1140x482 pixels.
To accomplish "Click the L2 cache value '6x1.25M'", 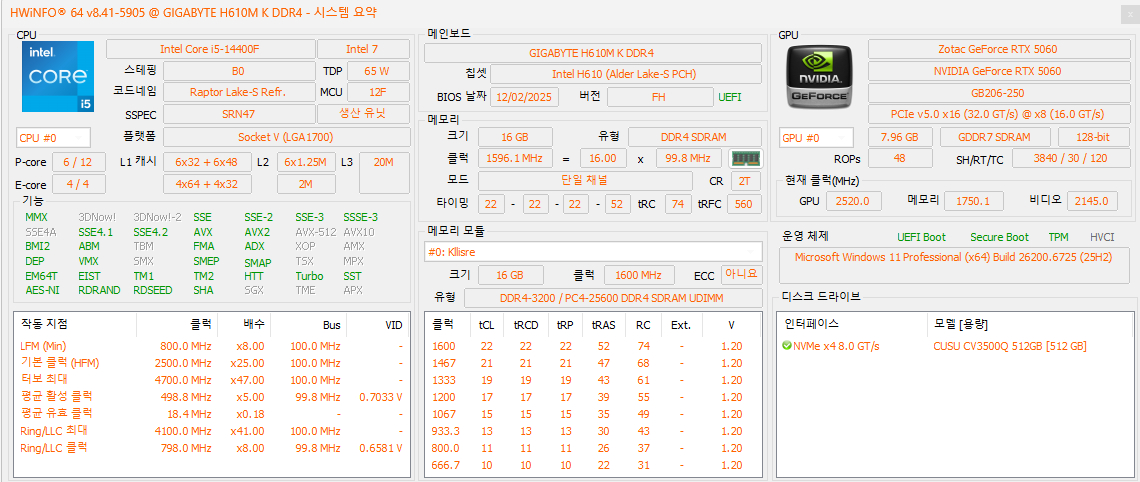I will click(306, 162).
